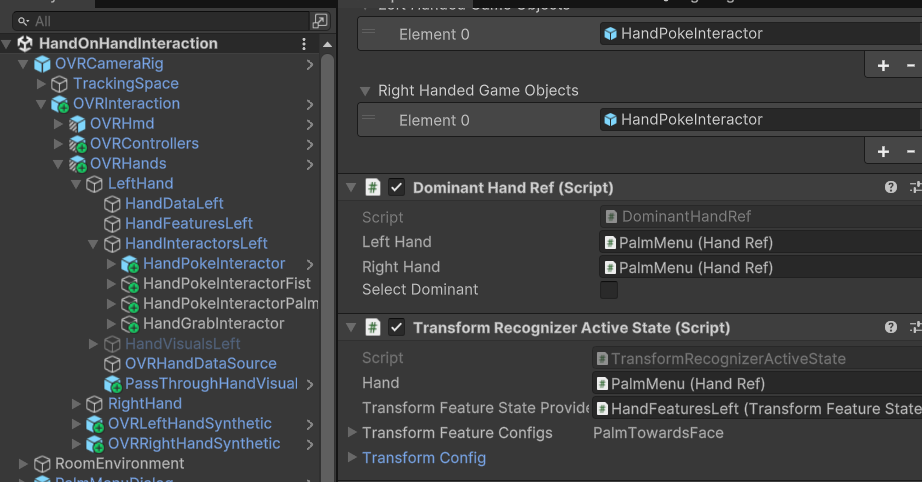The image size is (922, 482).
Task: Expand the HandVisualsLeft node
Action: pos(93,344)
